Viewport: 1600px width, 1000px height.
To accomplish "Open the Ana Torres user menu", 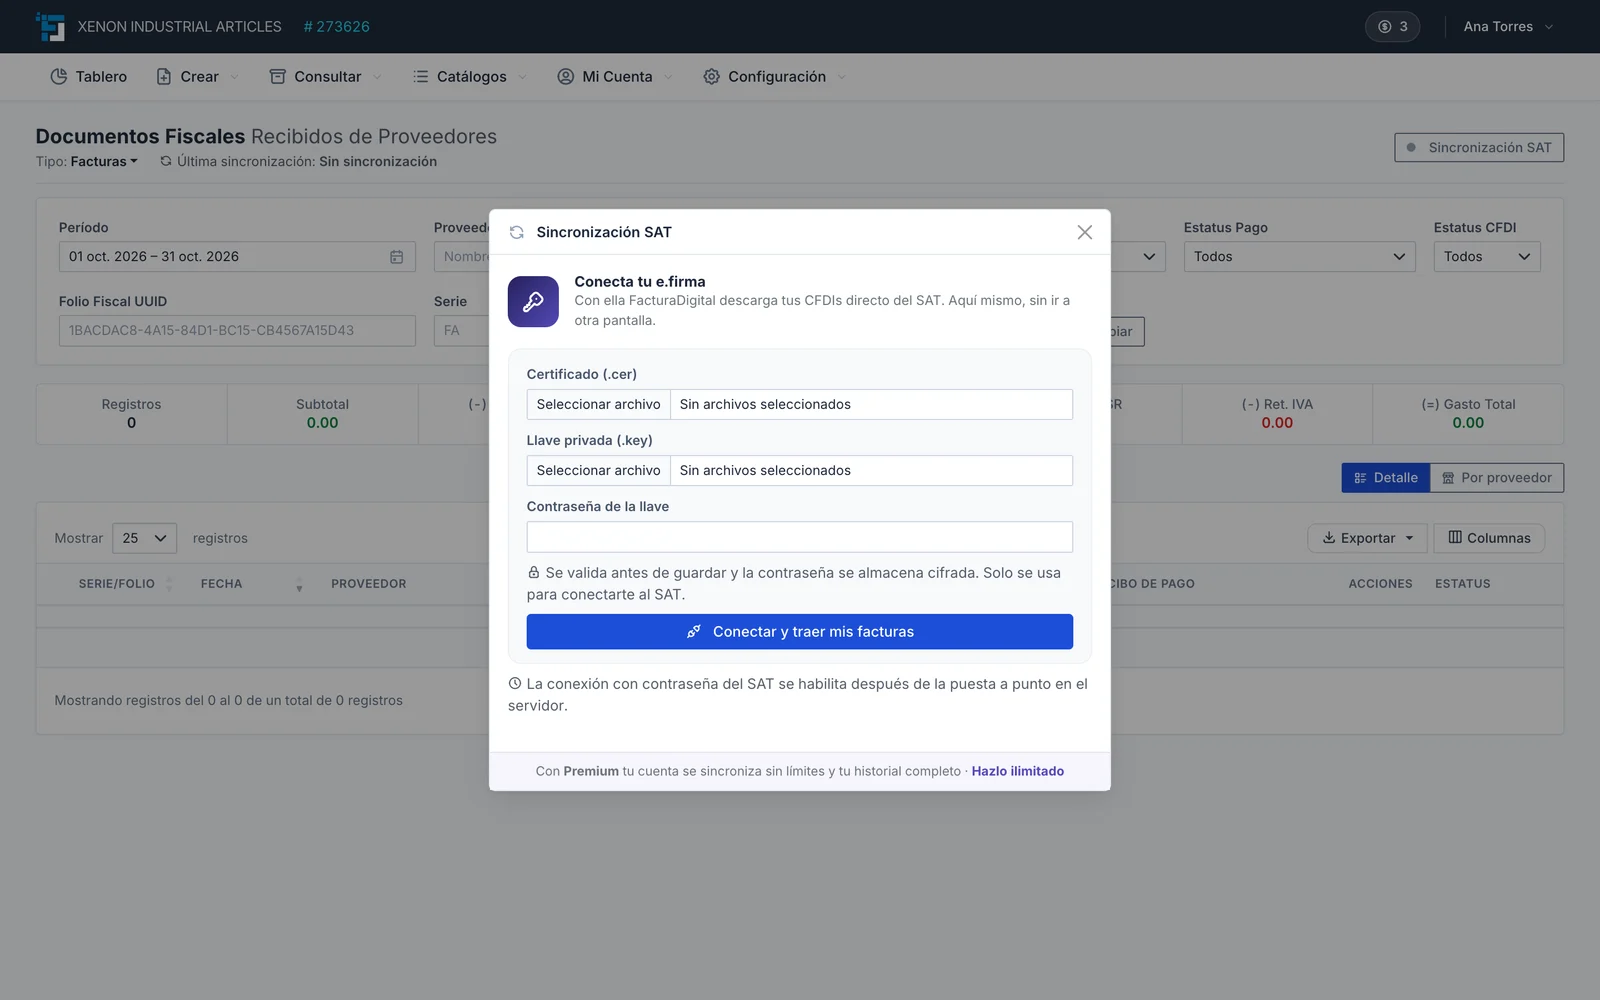I will coord(1508,27).
